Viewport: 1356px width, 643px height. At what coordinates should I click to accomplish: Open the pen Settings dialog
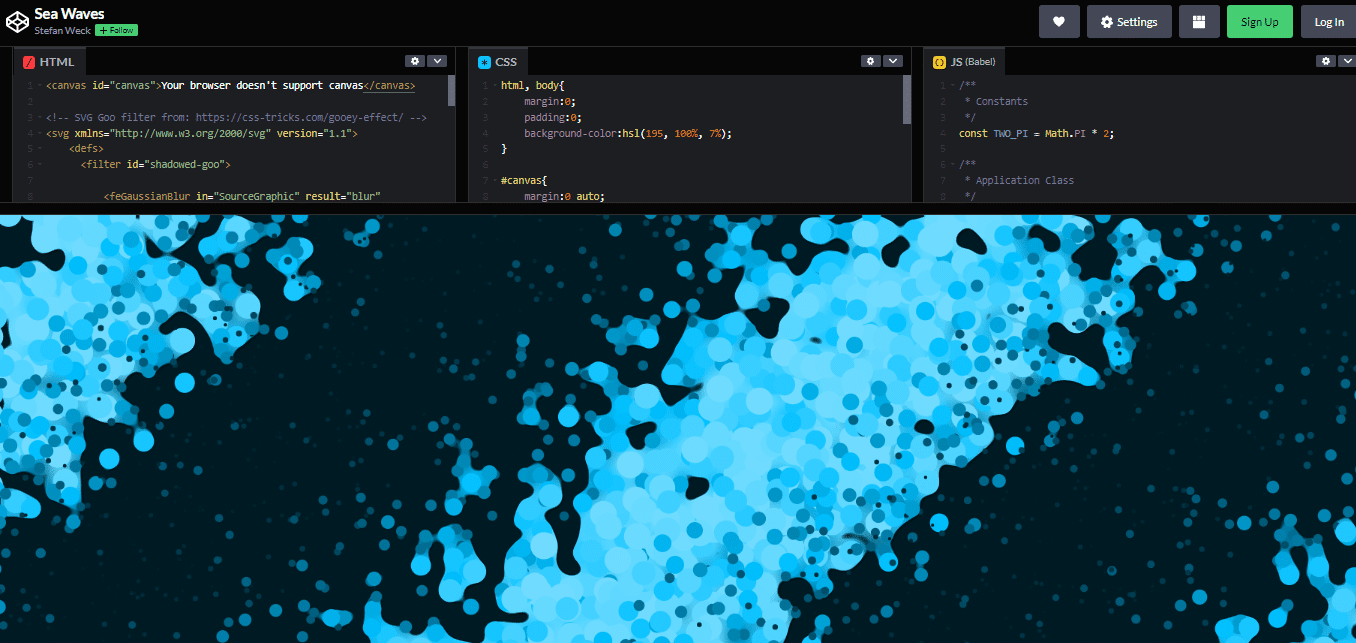(1129, 21)
